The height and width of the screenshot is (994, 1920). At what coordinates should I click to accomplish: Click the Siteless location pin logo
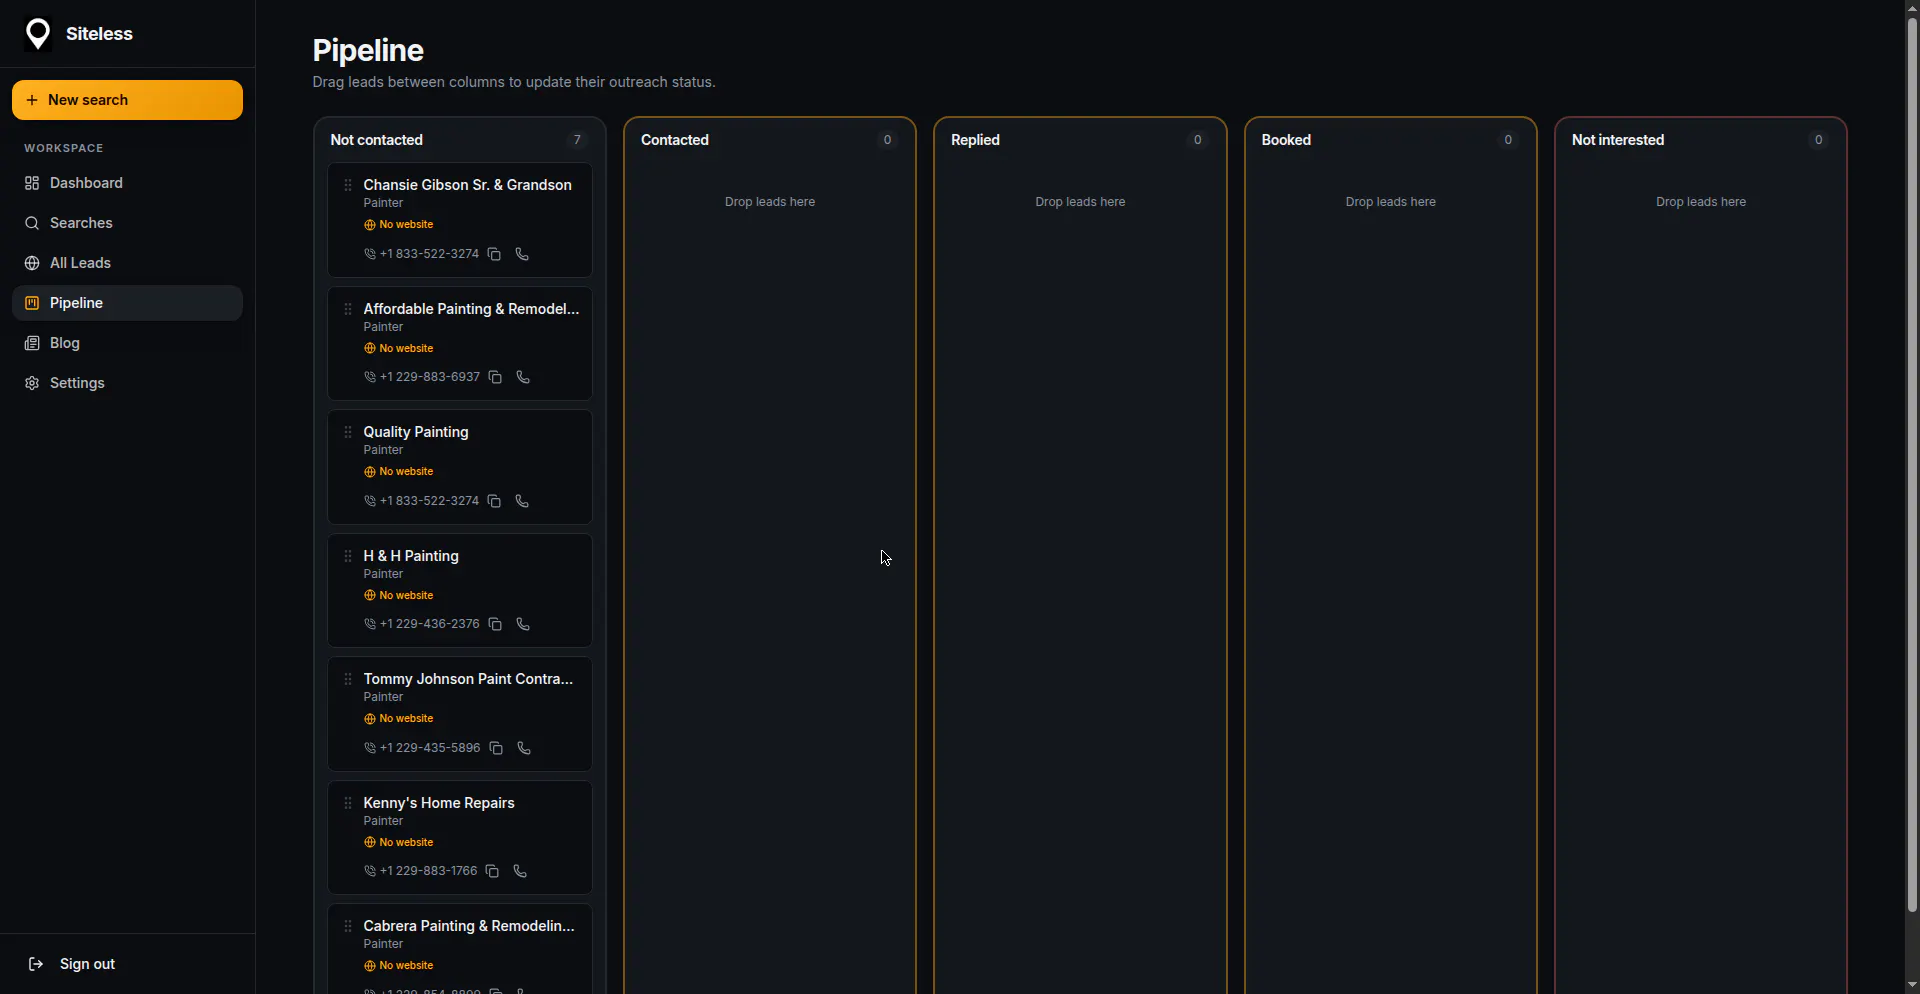38,34
